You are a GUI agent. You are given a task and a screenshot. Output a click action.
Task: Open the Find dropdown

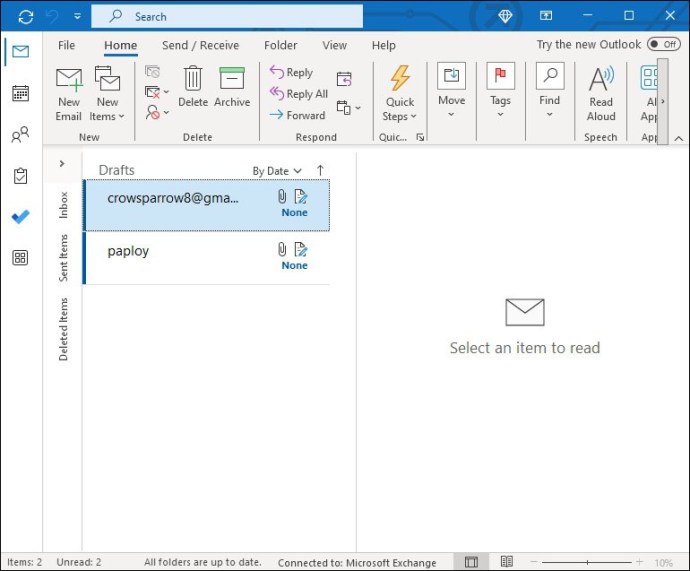pyautogui.click(x=550, y=91)
